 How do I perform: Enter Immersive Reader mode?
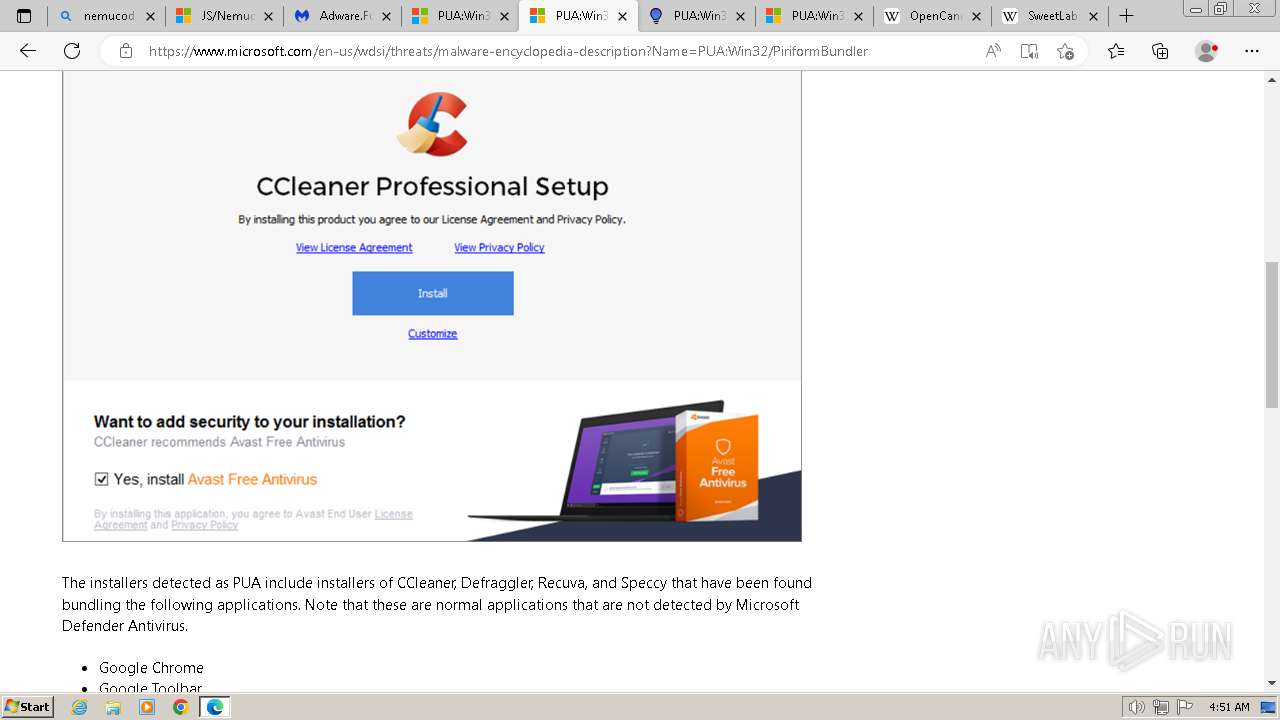1029,51
